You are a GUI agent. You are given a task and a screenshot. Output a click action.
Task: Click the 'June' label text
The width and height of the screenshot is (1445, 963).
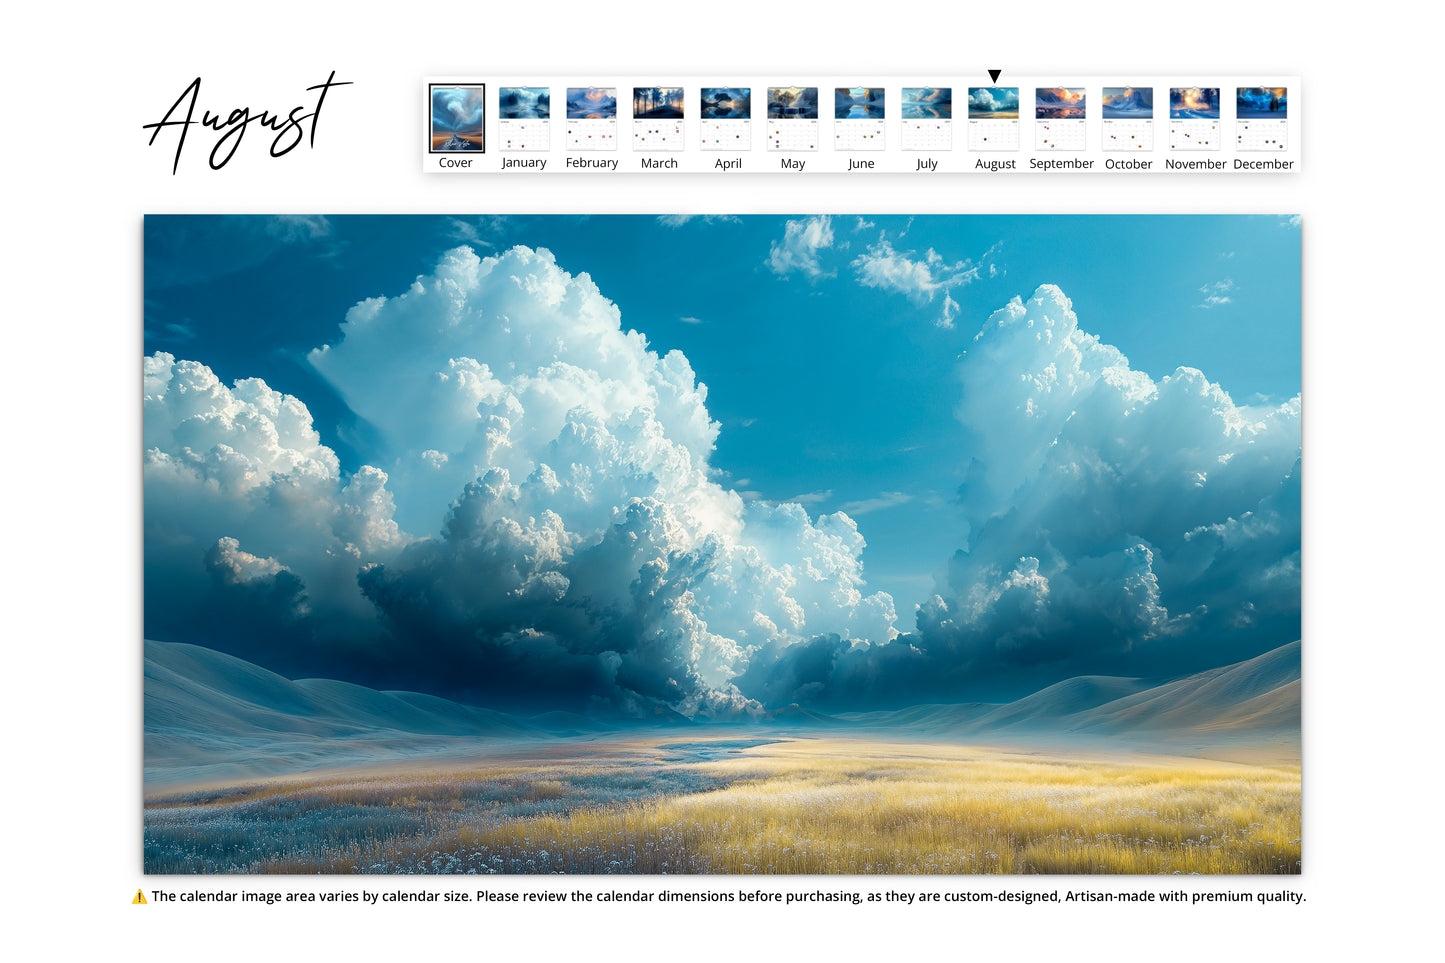861,164
